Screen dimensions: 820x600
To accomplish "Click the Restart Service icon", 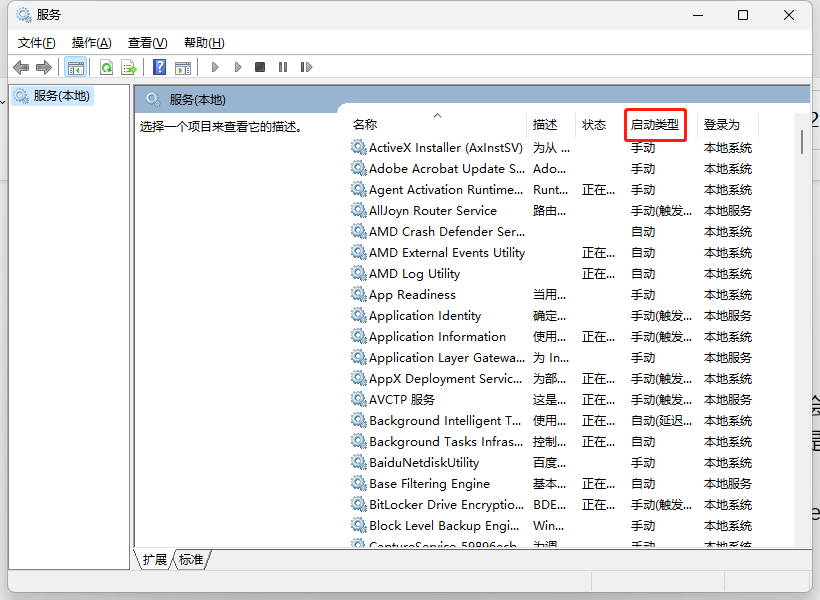I will coord(307,66).
